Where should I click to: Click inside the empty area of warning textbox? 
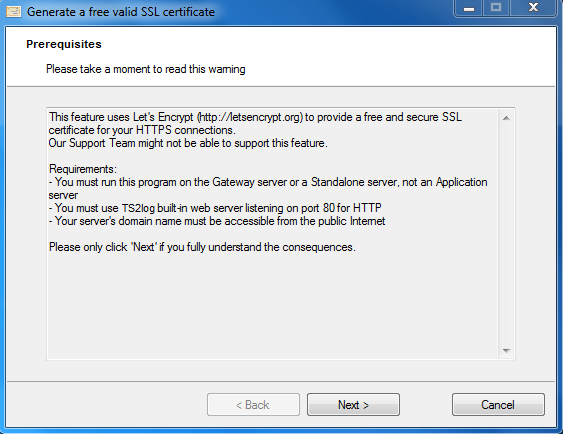[x=273, y=305]
